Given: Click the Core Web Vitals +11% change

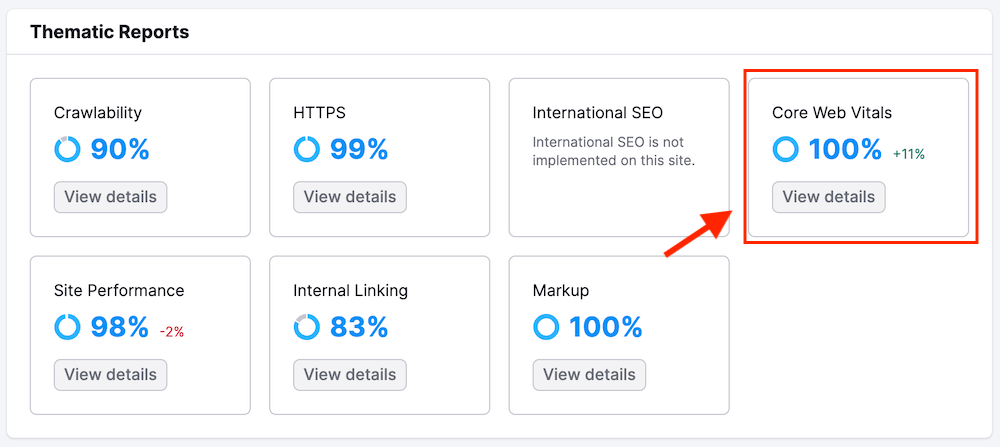Looking at the screenshot, I should [909, 154].
